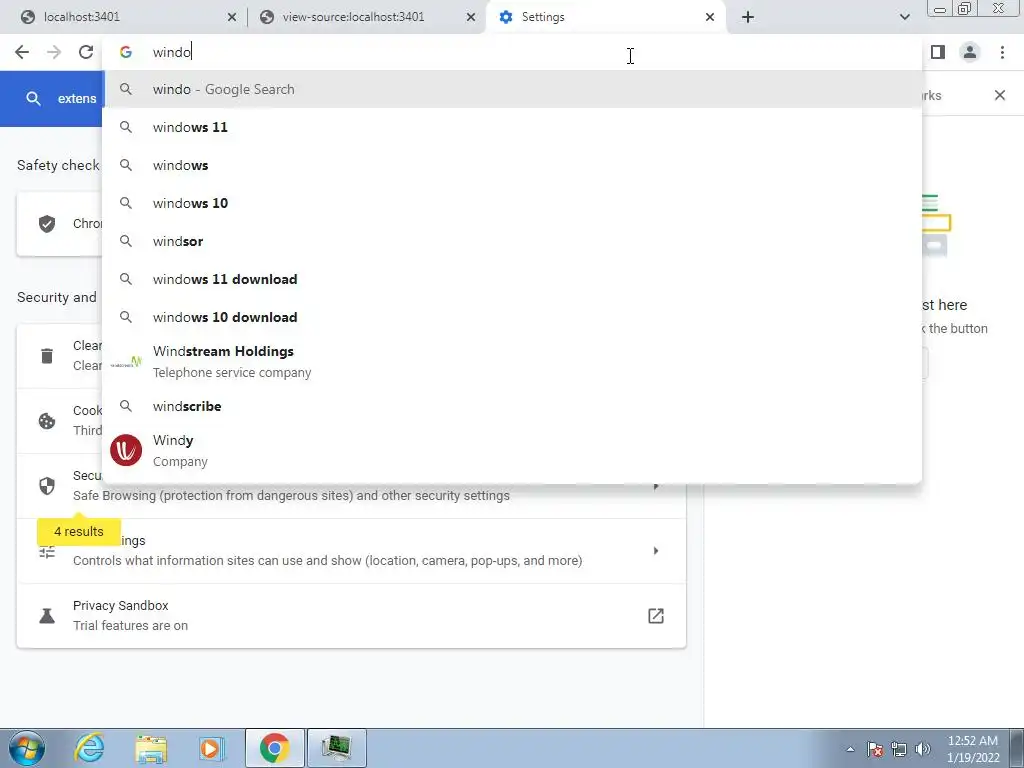Select 'windows 10 download' suggestion
1024x768 pixels.
point(512,317)
